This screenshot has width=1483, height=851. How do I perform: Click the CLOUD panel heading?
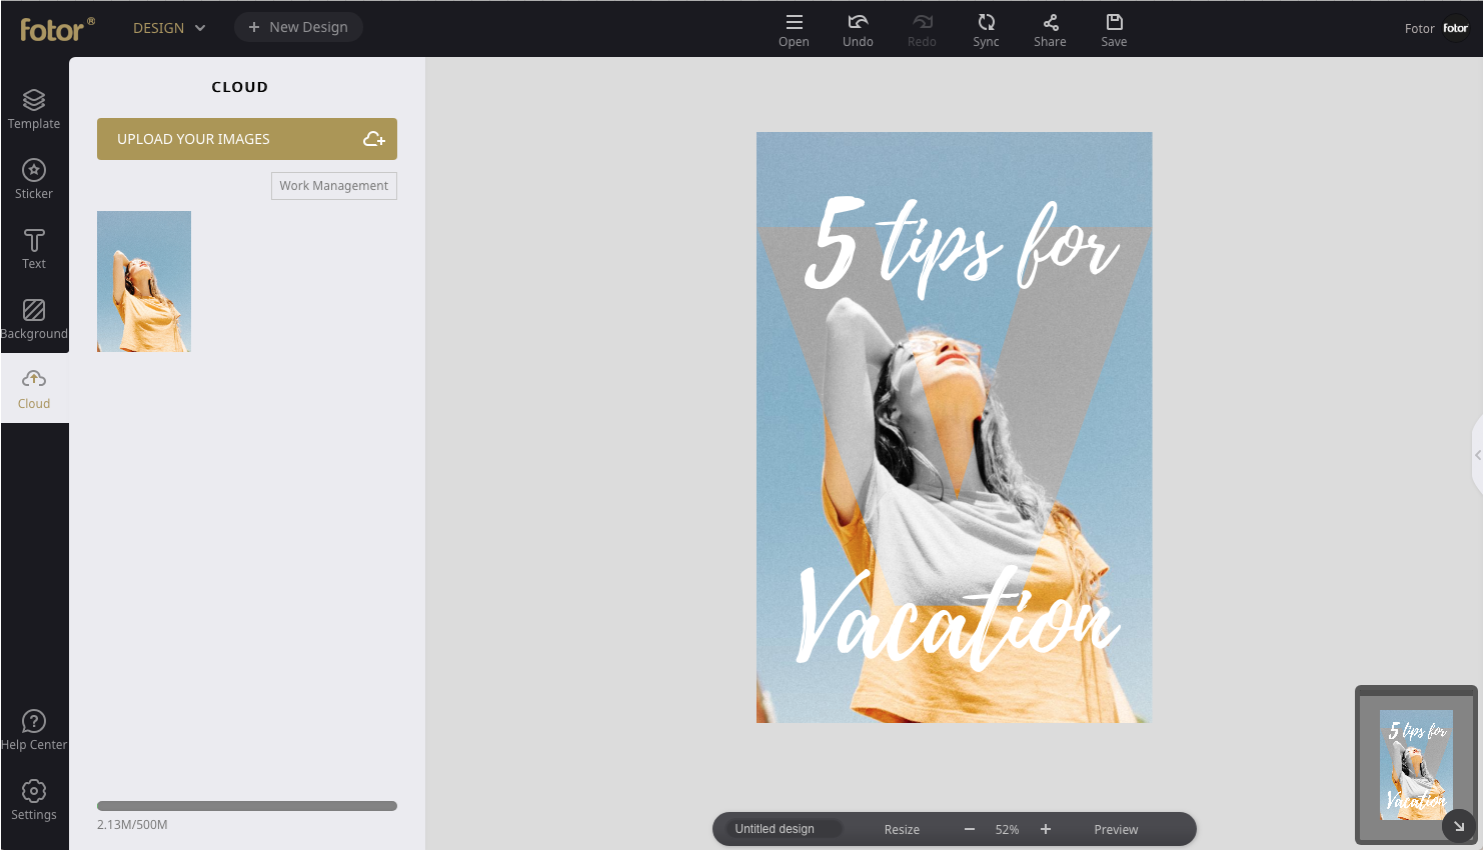pyautogui.click(x=240, y=87)
